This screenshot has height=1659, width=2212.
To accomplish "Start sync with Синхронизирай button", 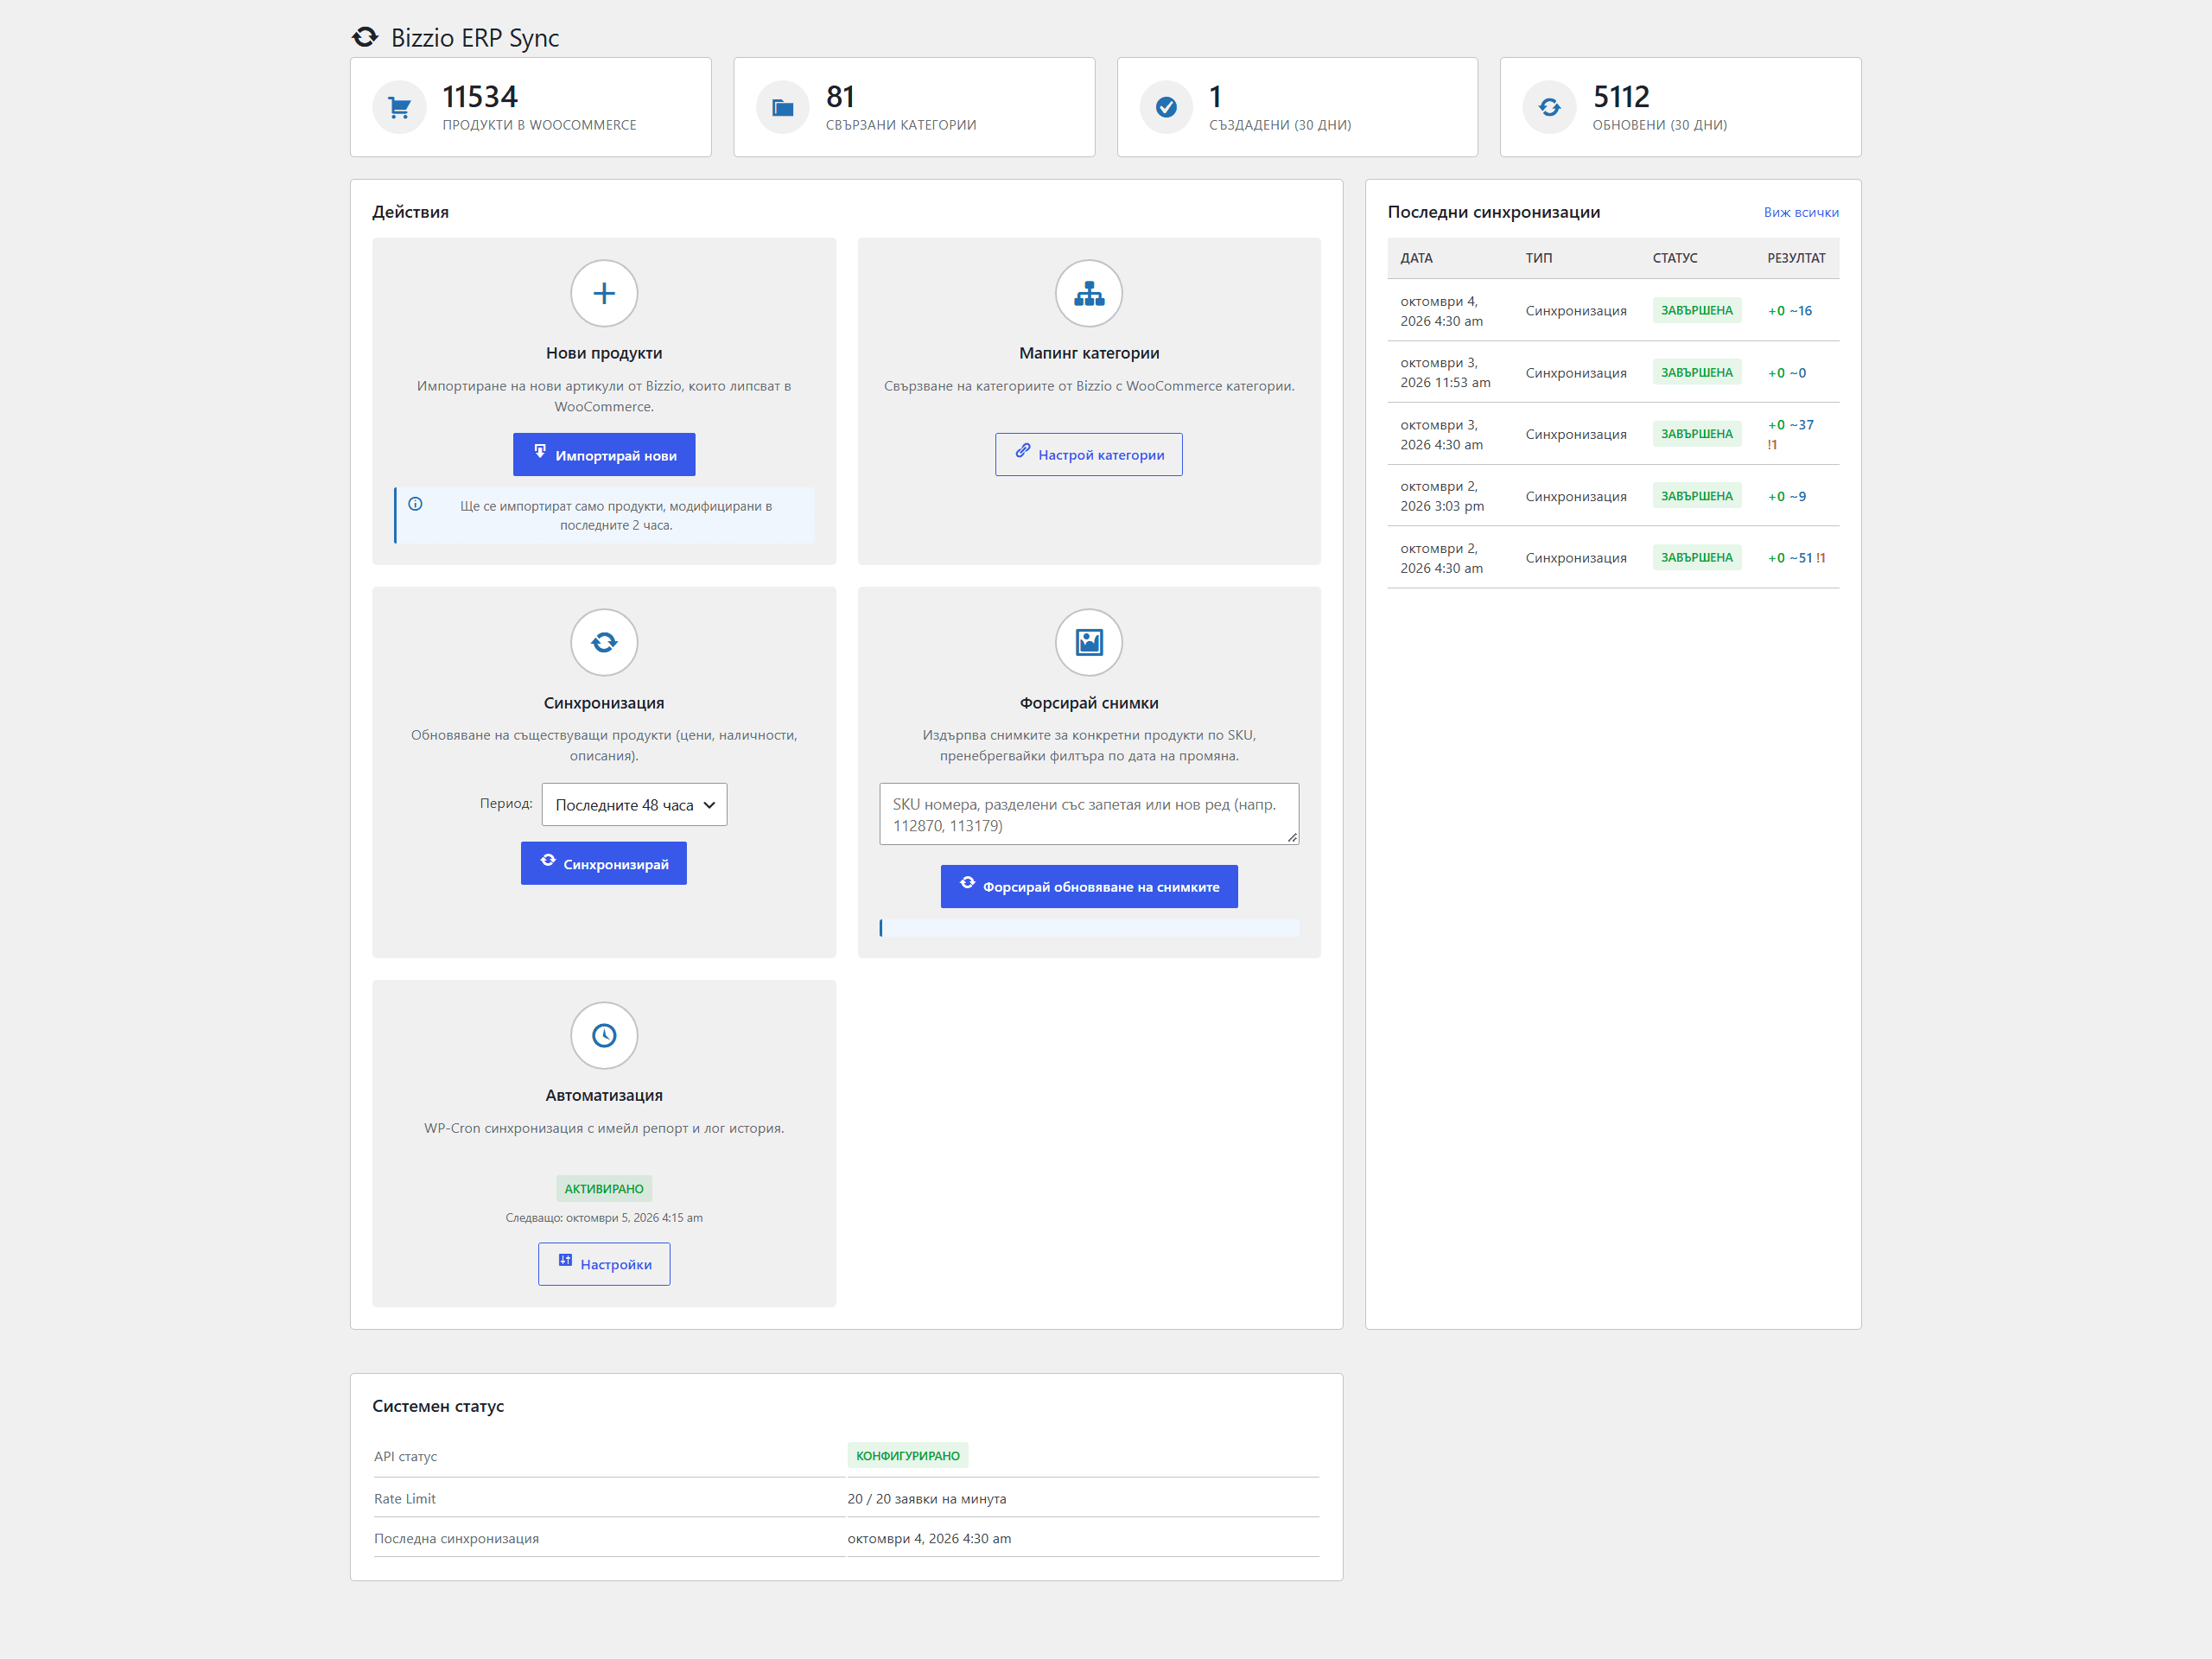I will coord(603,863).
